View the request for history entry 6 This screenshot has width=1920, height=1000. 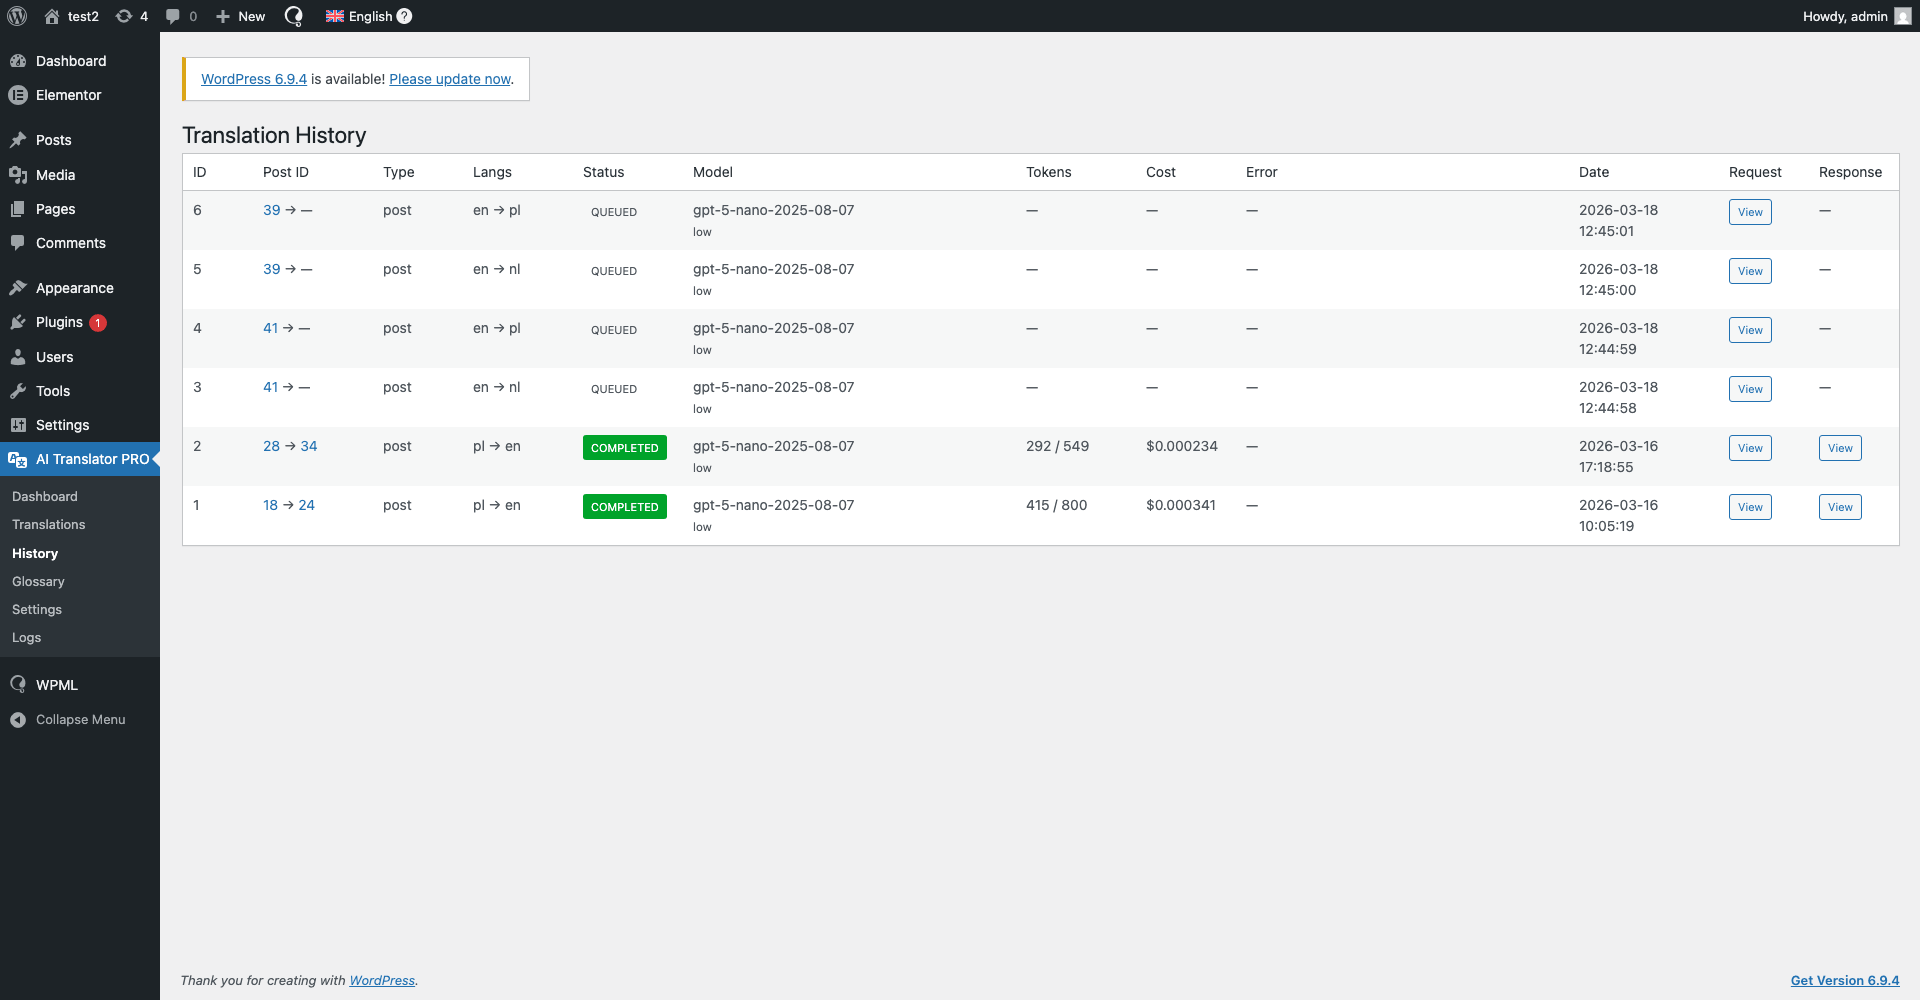[x=1750, y=212]
